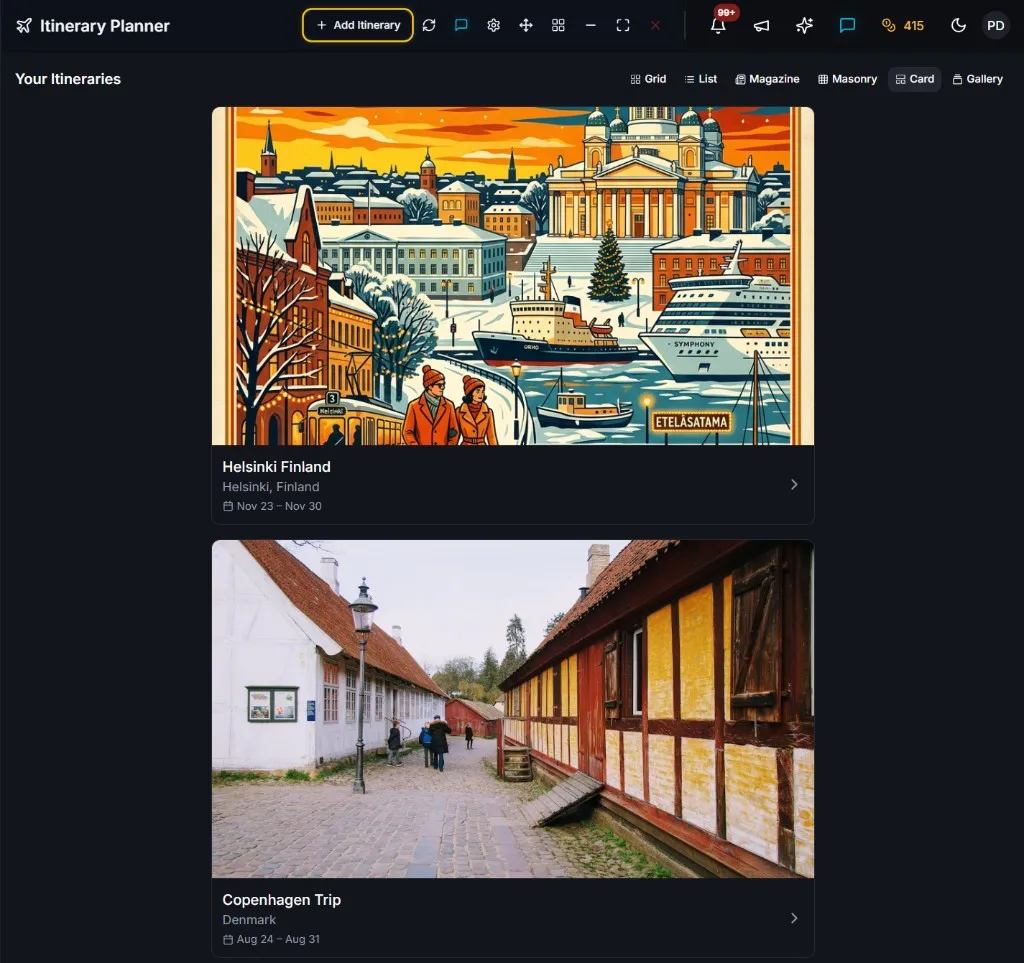Image resolution: width=1024 pixels, height=963 pixels.
Task: Click the Helsinki Finland title
Action: click(x=276, y=467)
